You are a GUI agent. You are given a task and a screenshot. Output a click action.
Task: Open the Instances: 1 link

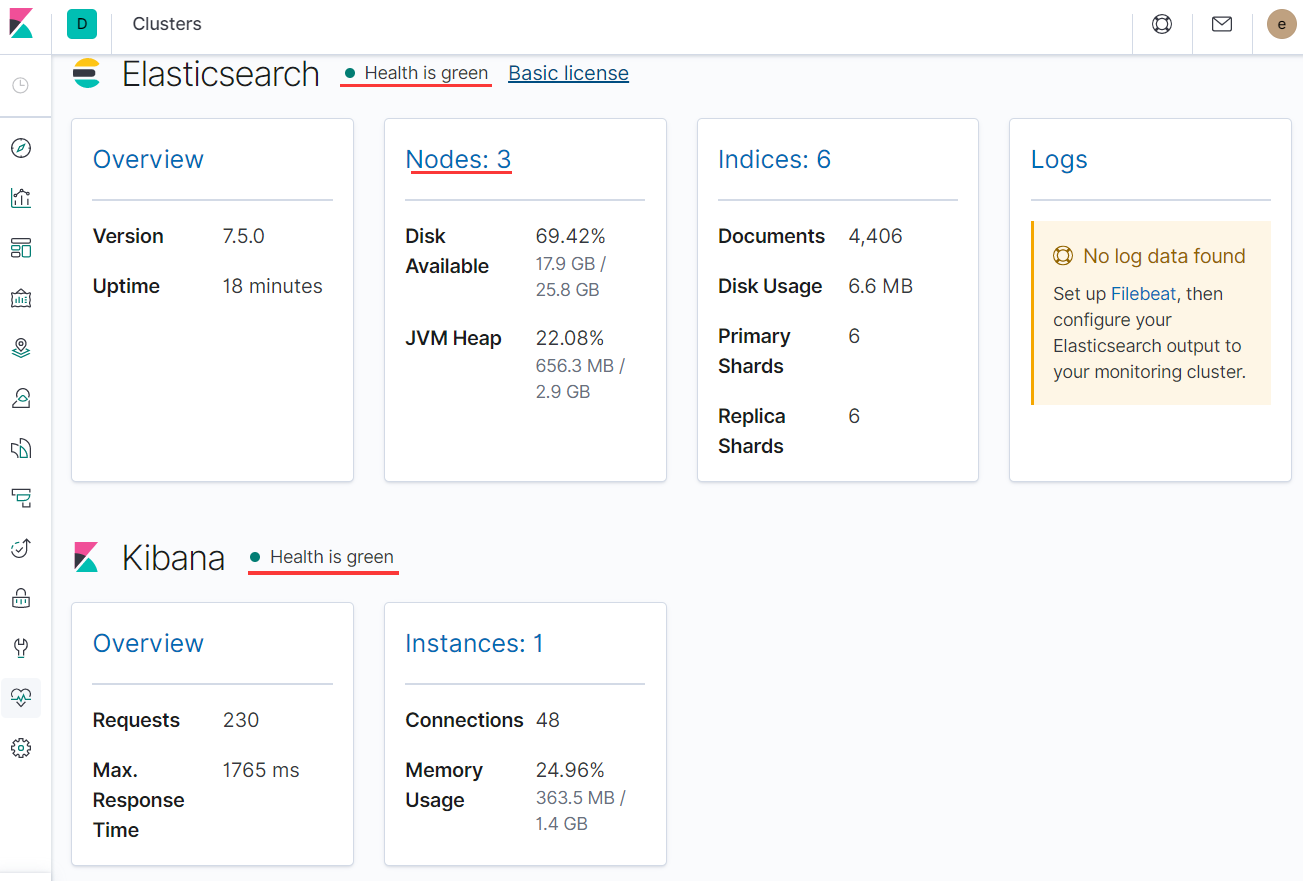[x=474, y=643]
